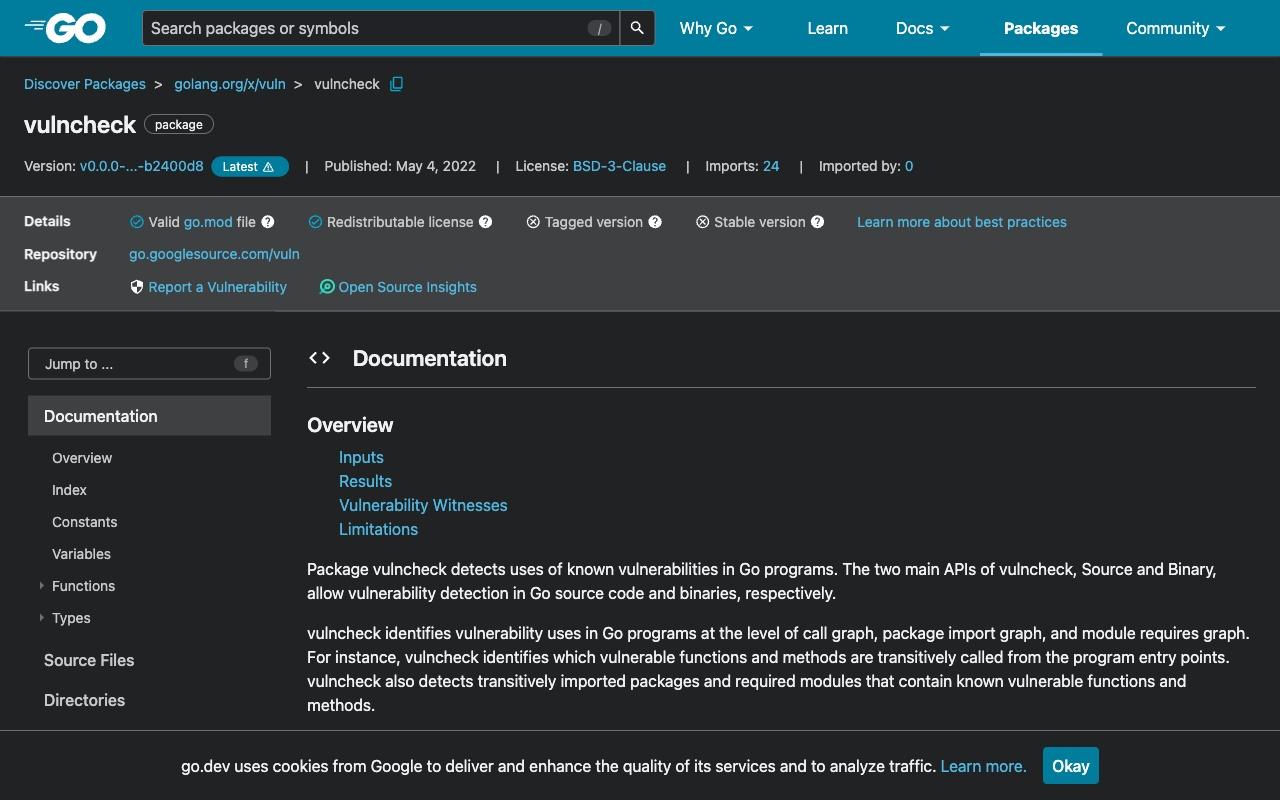The image size is (1280, 800).
Task: Open the cookie notice Learn more link
Action: click(983, 766)
